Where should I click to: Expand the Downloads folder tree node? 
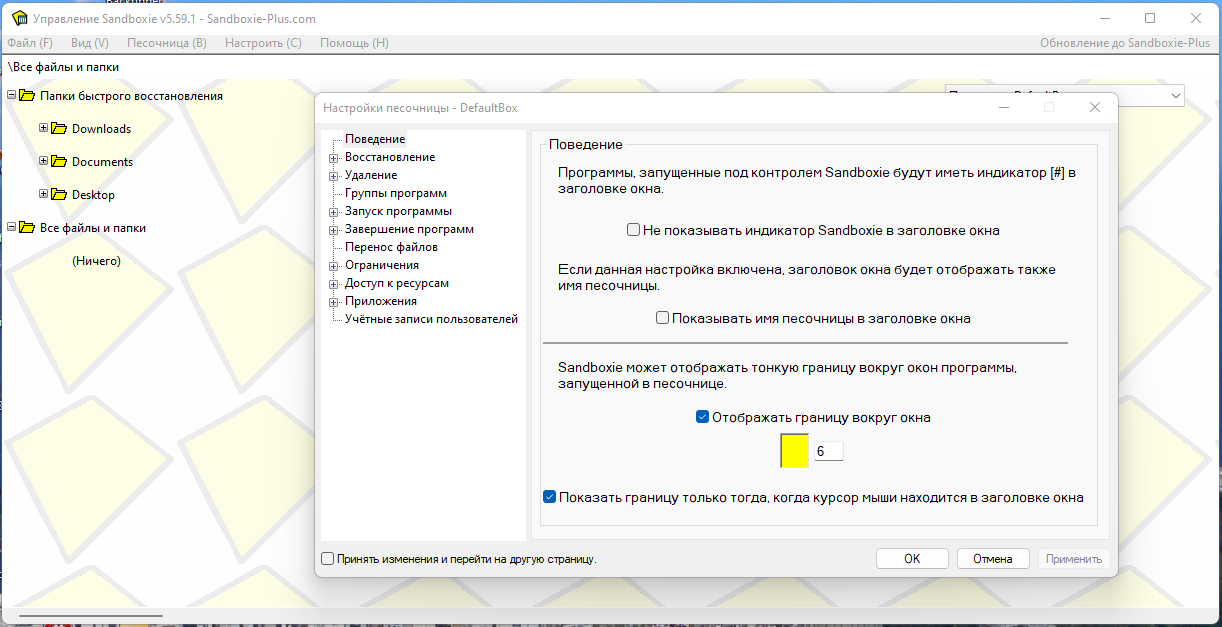(x=43, y=128)
